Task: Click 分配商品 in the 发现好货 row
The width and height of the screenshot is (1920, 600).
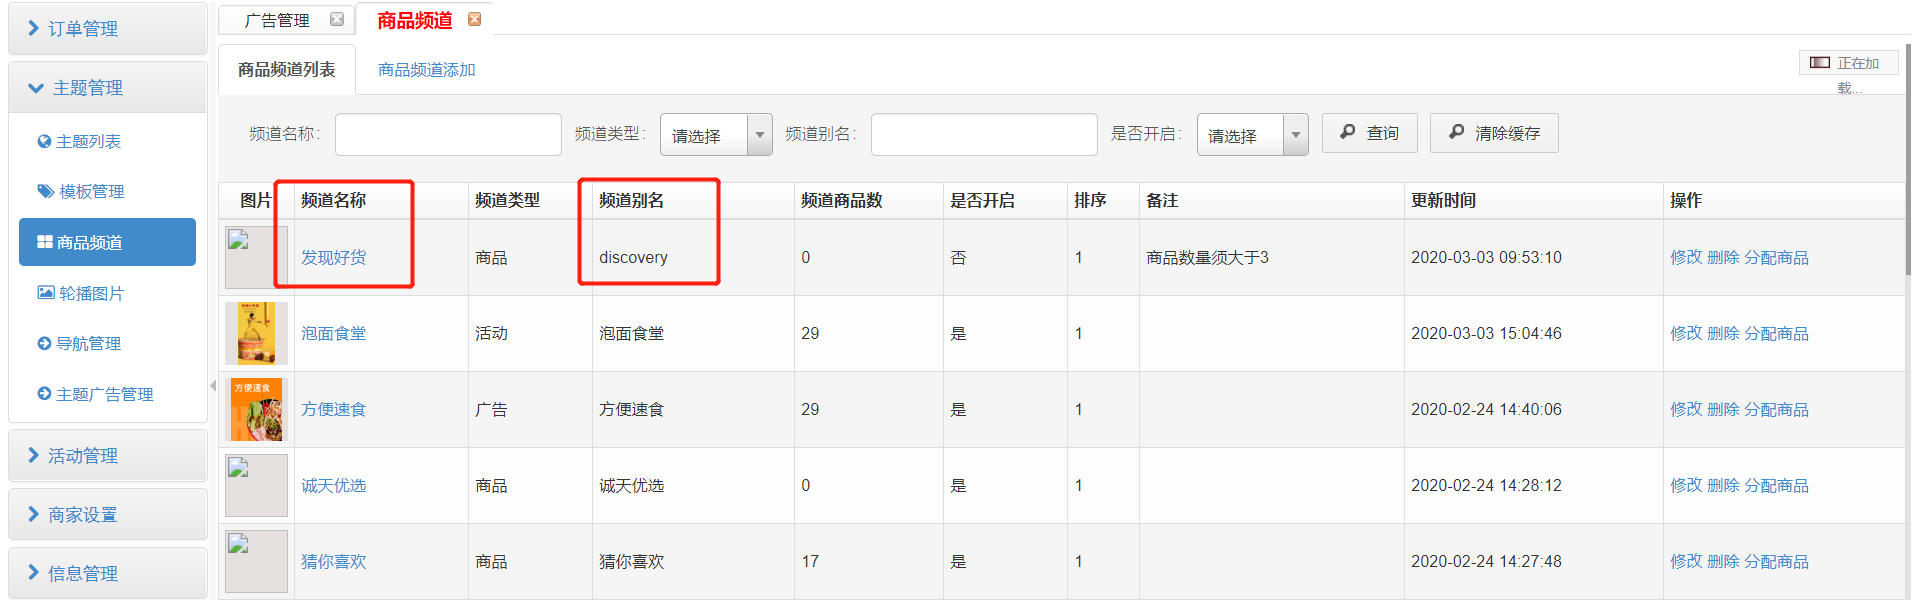Action: pyautogui.click(x=1777, y=258)
